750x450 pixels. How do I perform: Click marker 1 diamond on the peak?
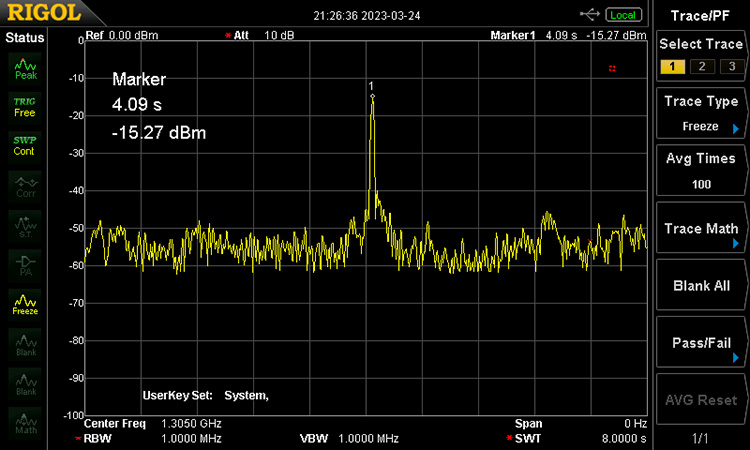click(x=372, y=96)
